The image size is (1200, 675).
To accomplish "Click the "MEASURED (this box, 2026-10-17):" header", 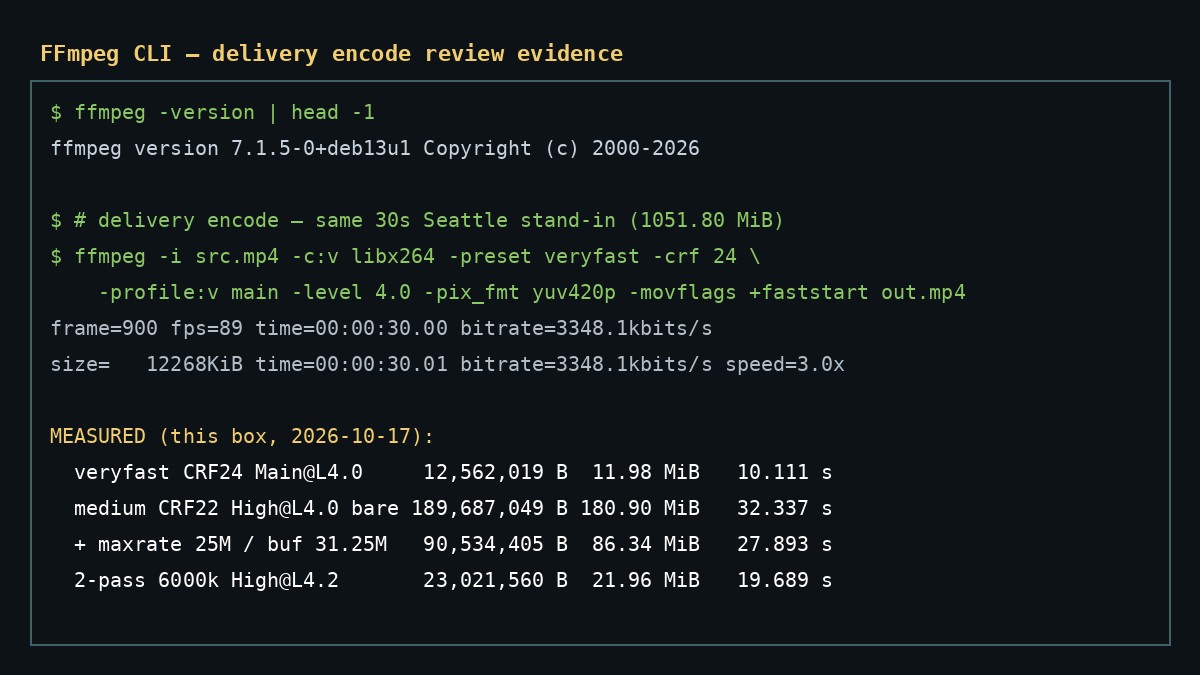I will click(243, 437).
